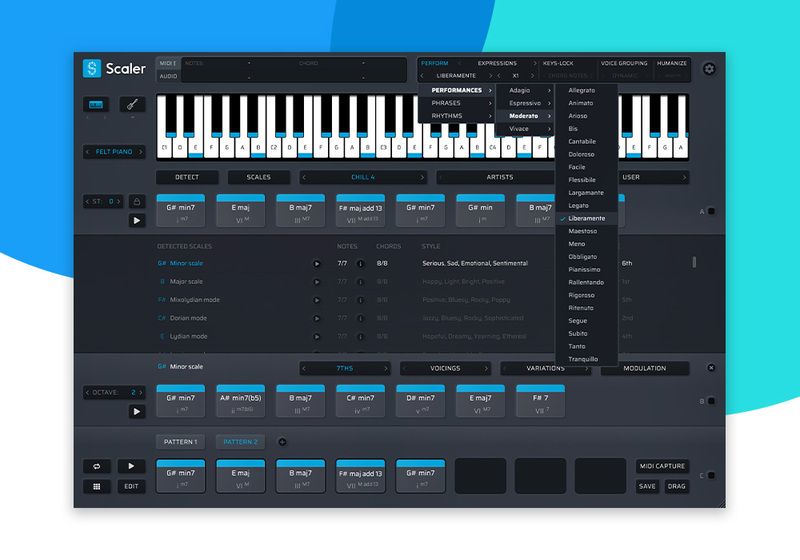
Task: Go to previous instrument before FELT PIANO
Action: pyautogui.click(x=87, y=152)
